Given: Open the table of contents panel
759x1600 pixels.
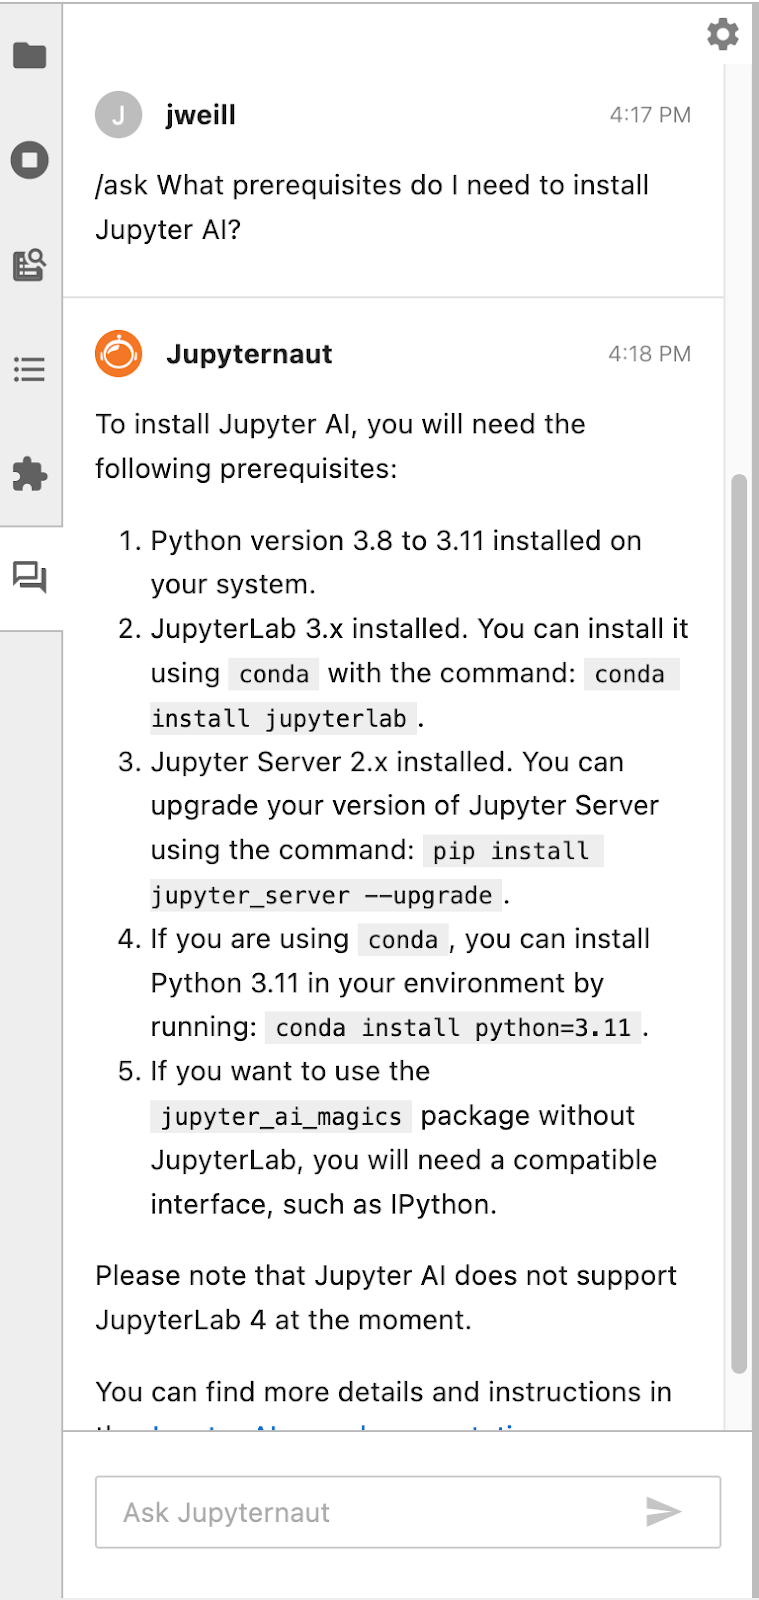Looking at the screenshot, I should click(29, 370).
